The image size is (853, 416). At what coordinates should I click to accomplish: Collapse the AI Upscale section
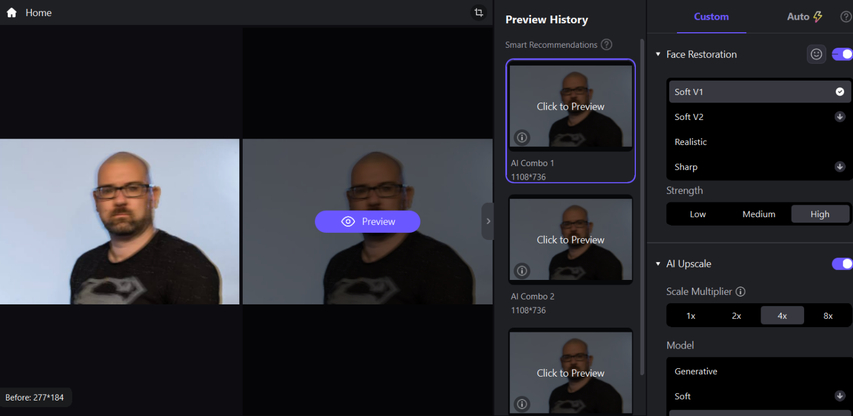click(x=658, y=264)
